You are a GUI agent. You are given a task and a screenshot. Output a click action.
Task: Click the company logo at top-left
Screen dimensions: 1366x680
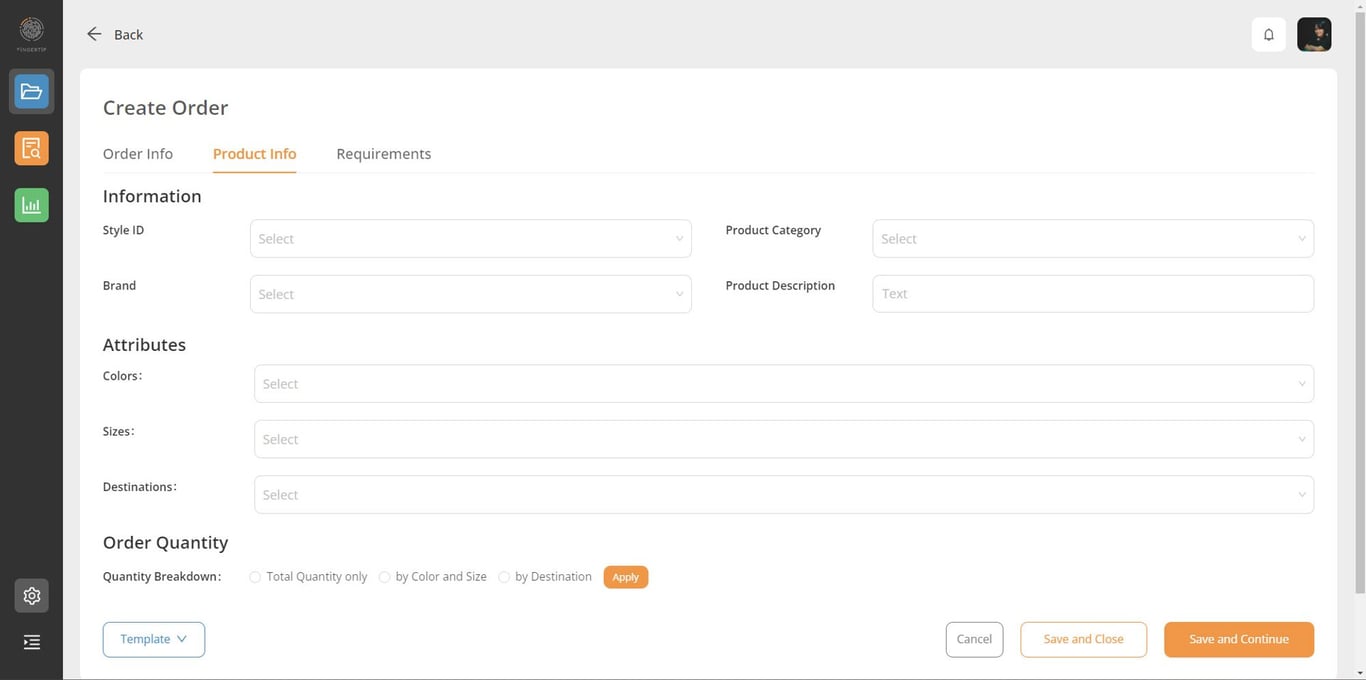click(31, 31)
